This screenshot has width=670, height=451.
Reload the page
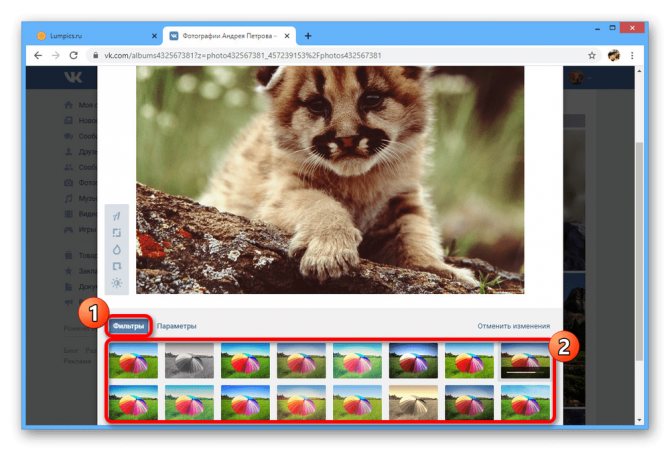73,56
